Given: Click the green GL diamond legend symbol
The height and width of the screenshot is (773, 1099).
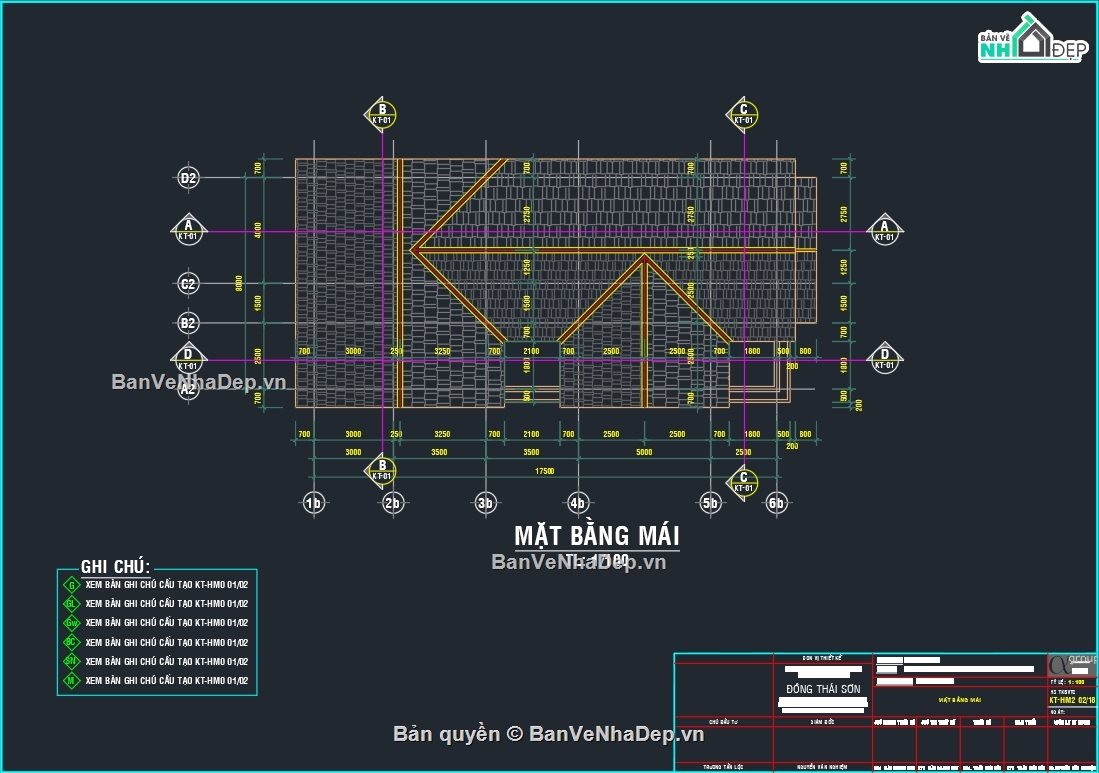Looking at the screenshot, I should point(71,604).
